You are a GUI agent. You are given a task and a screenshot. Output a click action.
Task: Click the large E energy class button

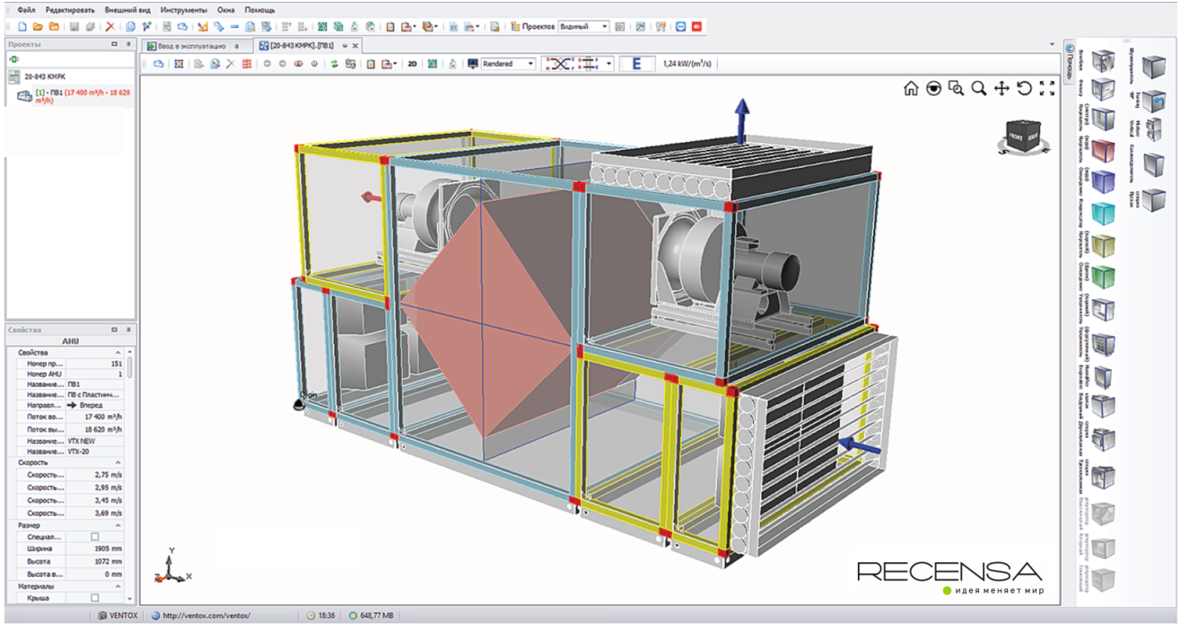click(636, 64)
